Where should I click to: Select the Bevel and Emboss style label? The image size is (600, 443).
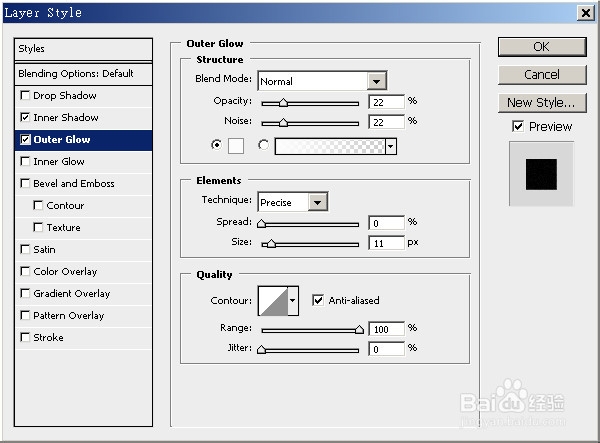[74, 184]
